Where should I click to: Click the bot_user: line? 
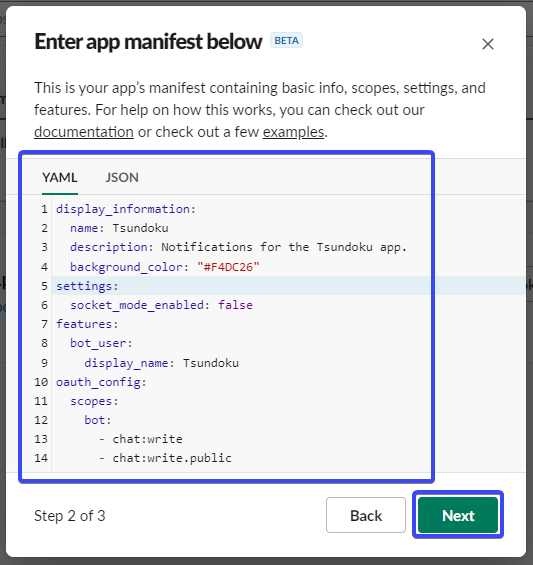(x=101, y=343)
